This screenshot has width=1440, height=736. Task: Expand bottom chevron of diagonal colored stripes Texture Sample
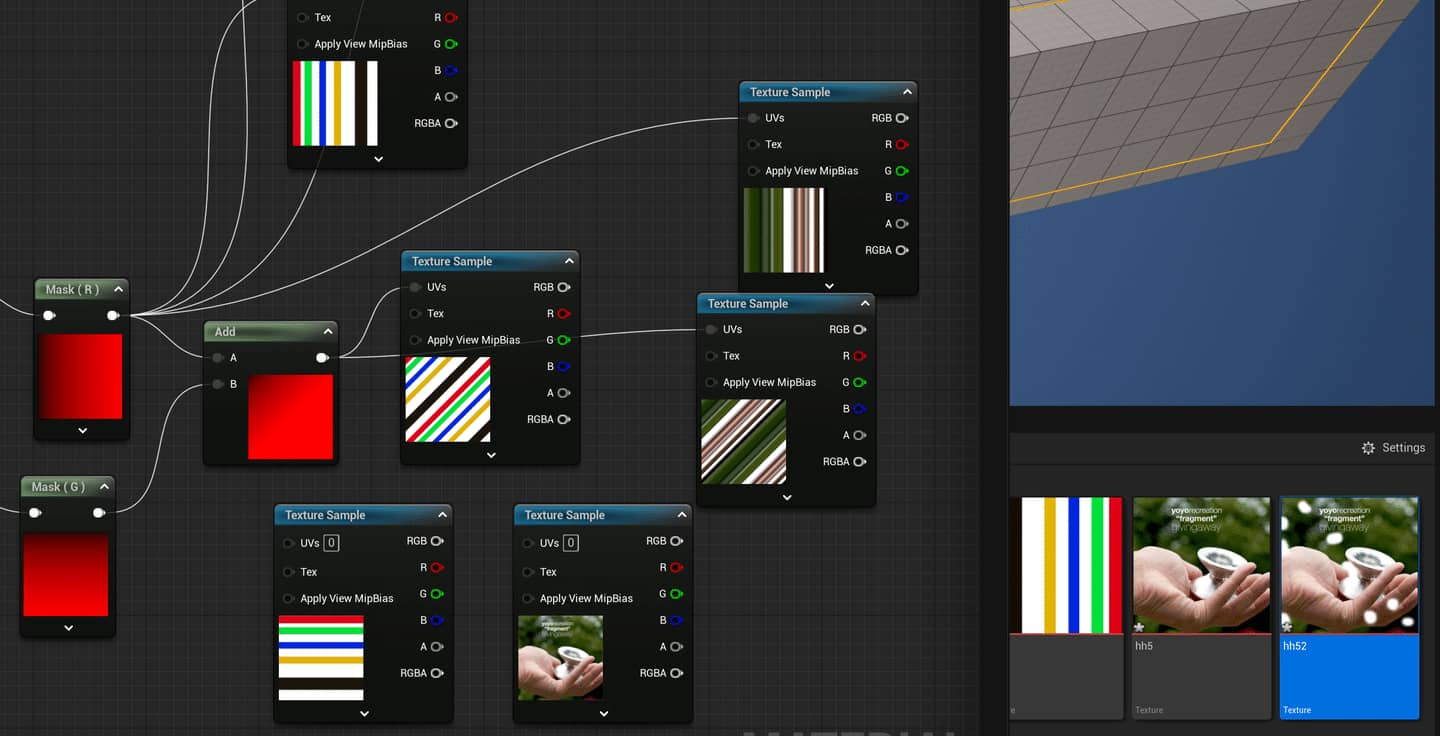(x=491, y=455)
